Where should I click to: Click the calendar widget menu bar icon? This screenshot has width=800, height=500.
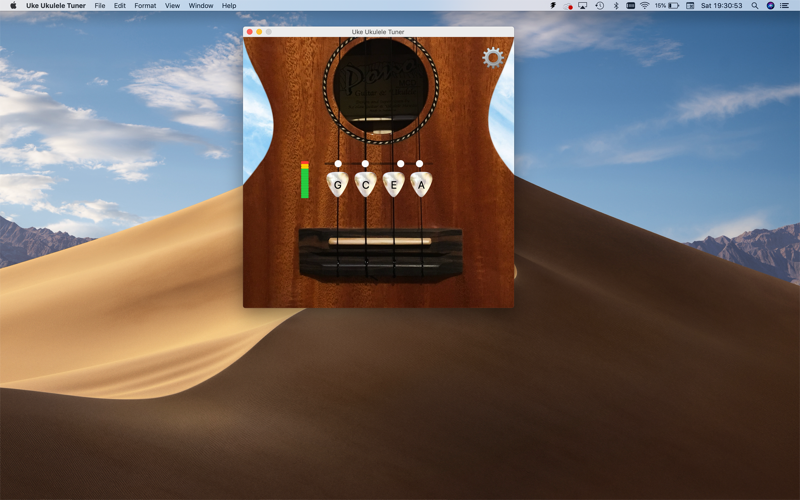690,6
